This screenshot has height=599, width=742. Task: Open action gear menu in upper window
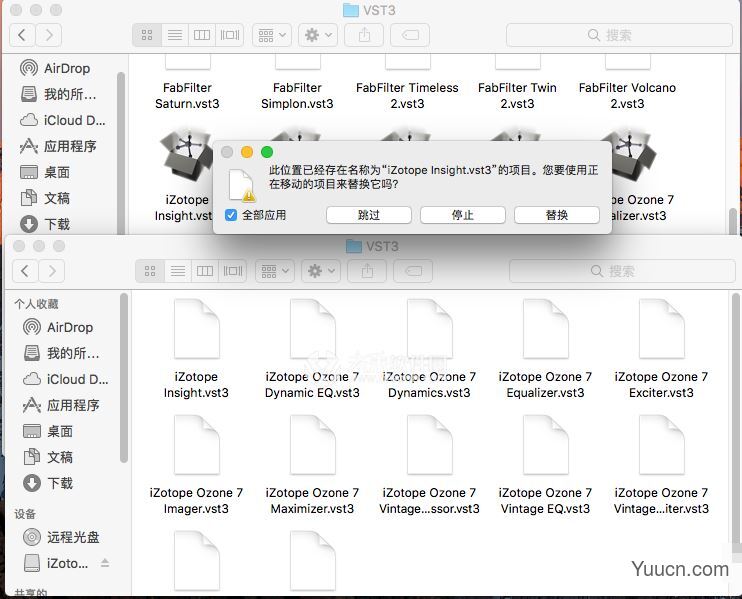tap(318, 35)
